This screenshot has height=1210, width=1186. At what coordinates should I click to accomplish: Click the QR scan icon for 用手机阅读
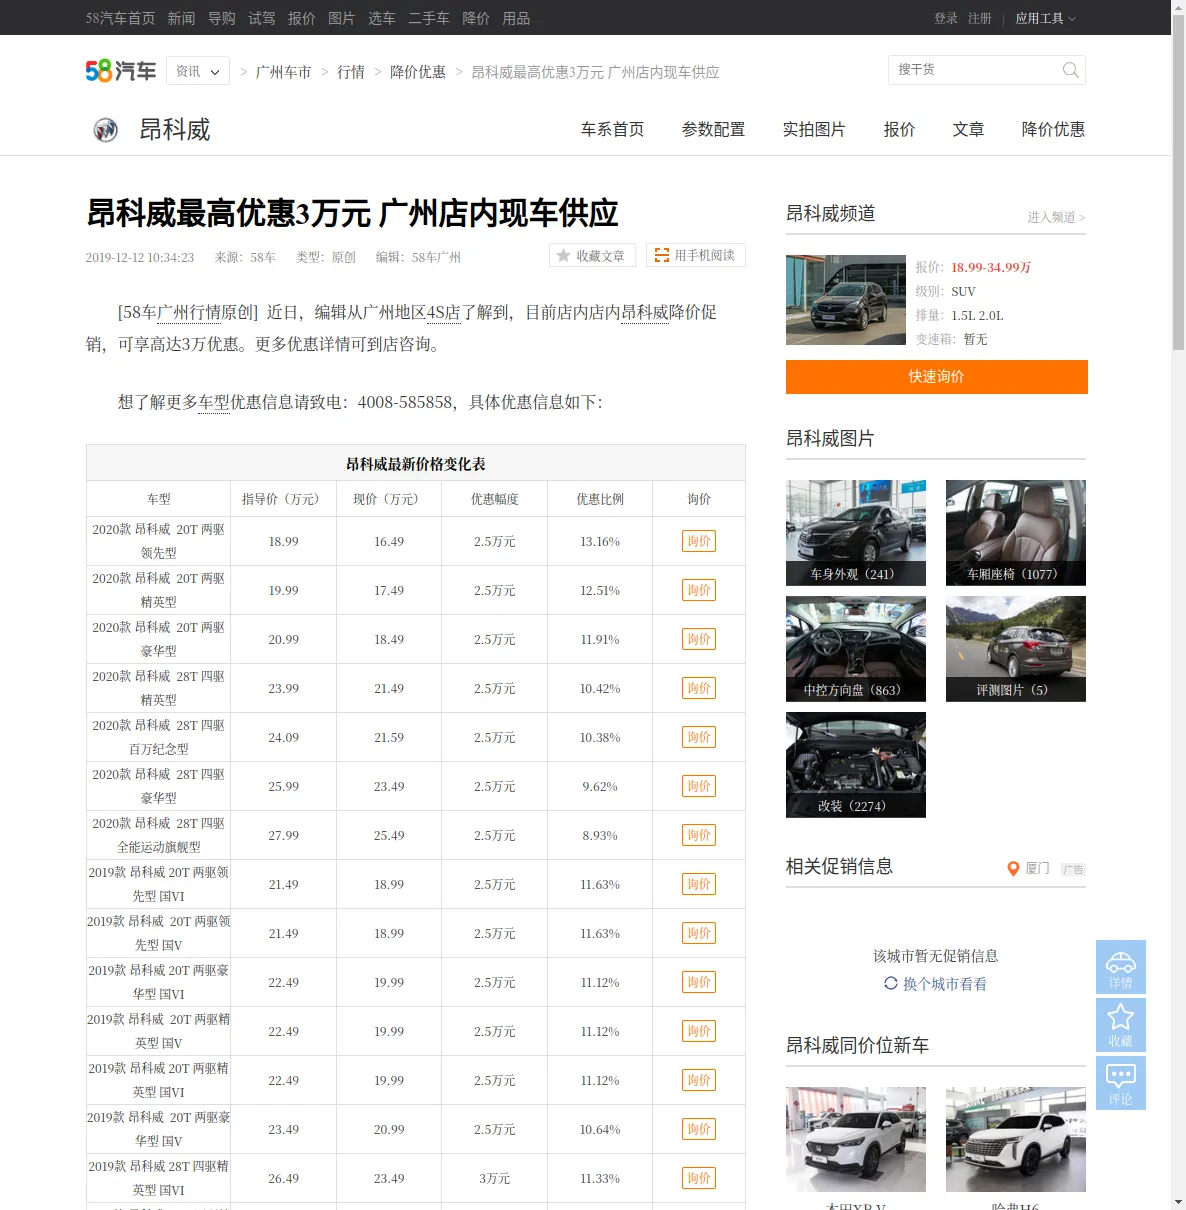point(662,256)
